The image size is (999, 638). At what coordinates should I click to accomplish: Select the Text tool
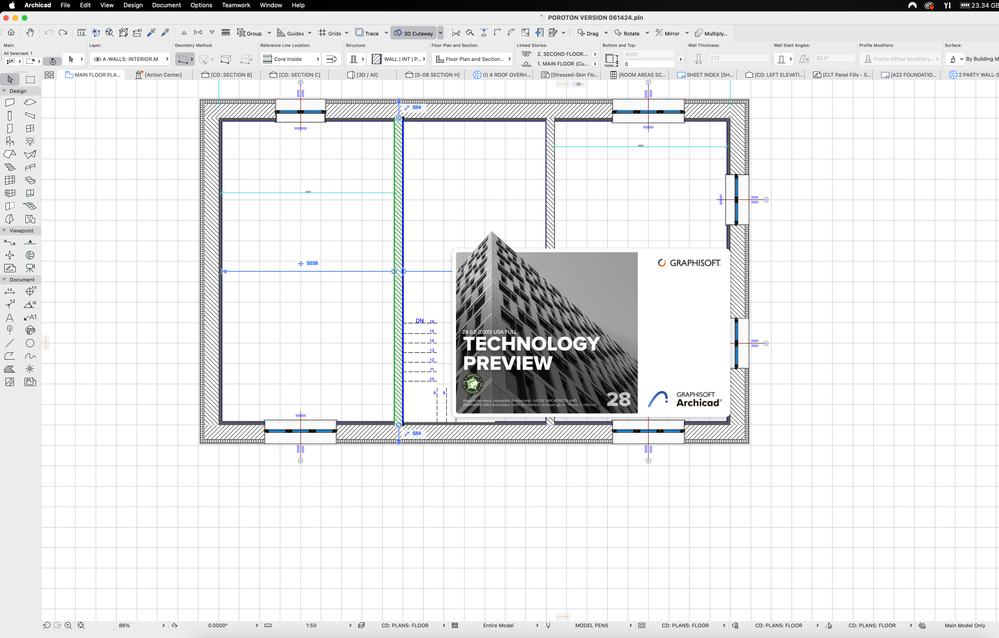coord(10,317)
